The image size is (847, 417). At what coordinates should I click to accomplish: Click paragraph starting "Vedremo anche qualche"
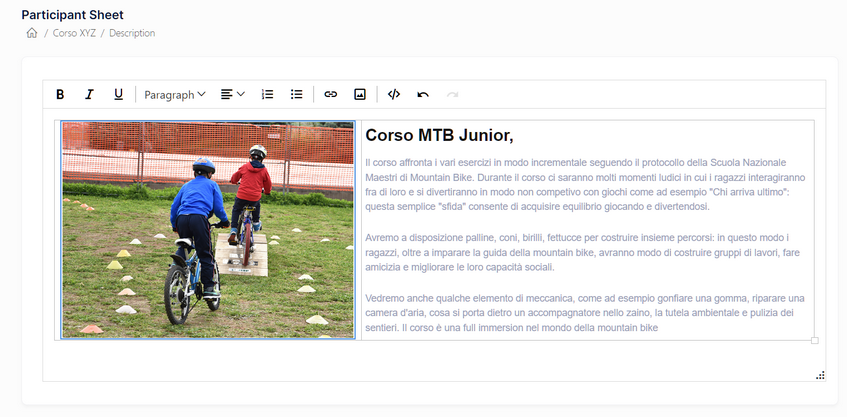click(x=585, y=313)
